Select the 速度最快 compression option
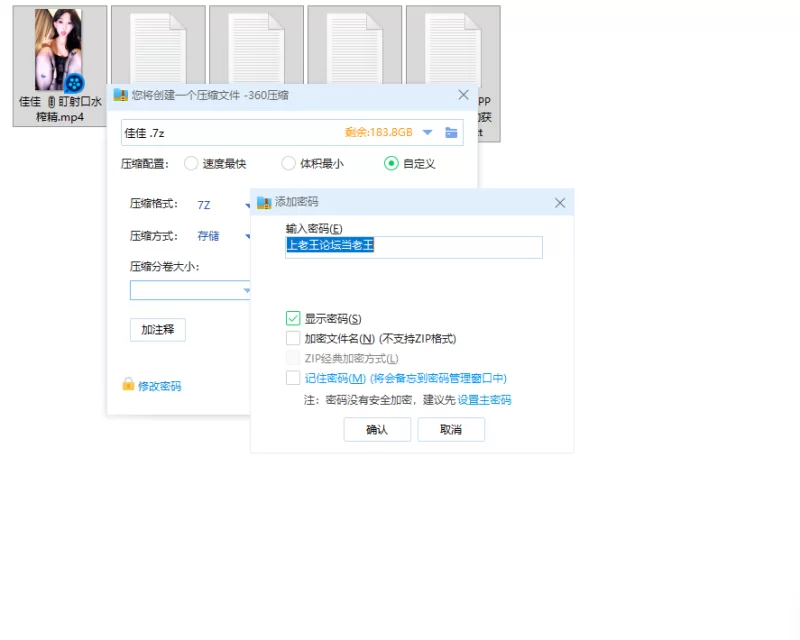Viewport: 800px width, 640px height. [x=191, y=163]
